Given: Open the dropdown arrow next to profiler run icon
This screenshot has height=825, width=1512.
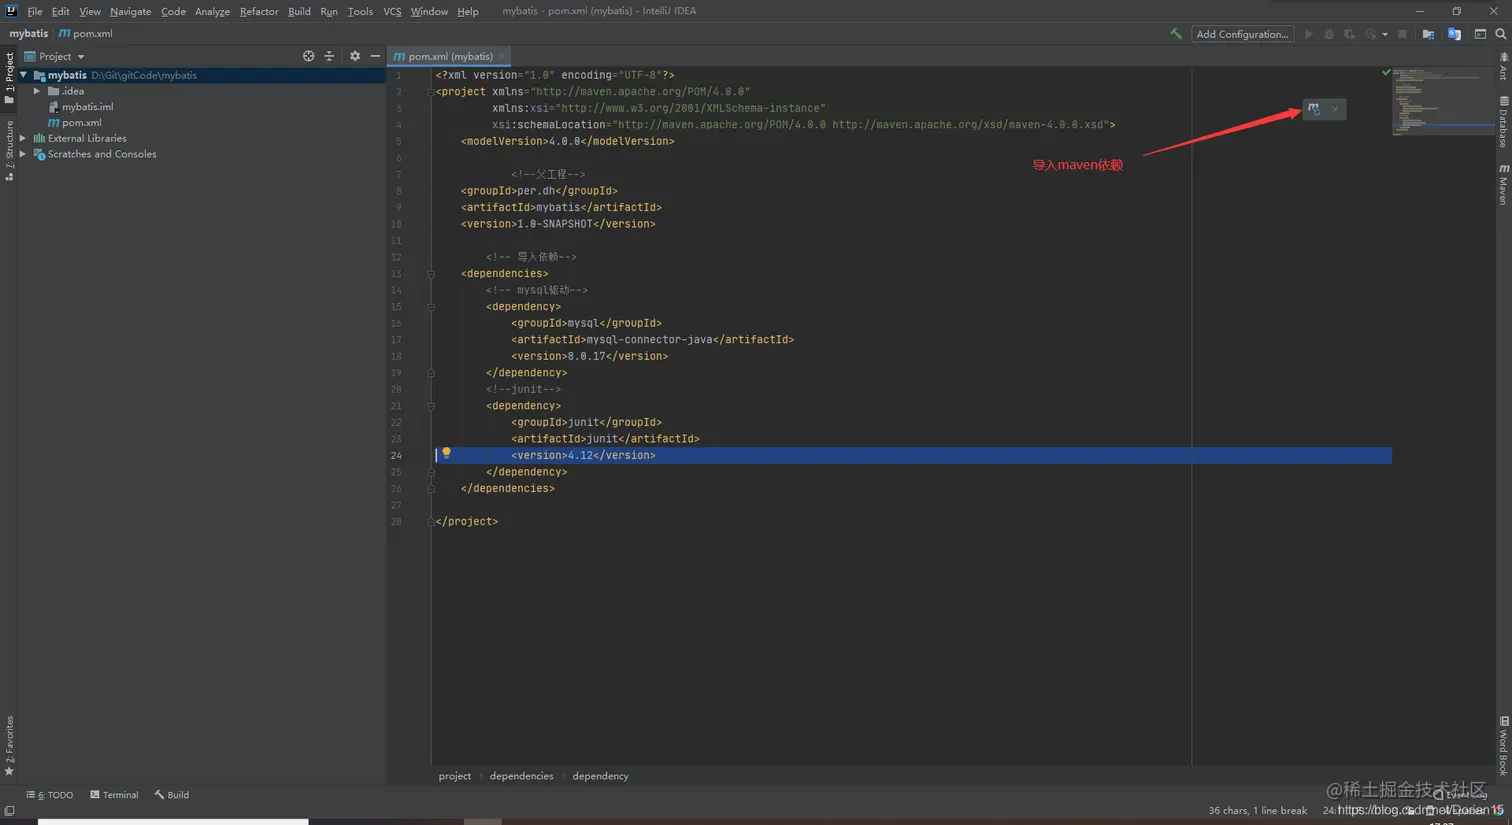Looking at the screenshot, I should pos(1385,34).
